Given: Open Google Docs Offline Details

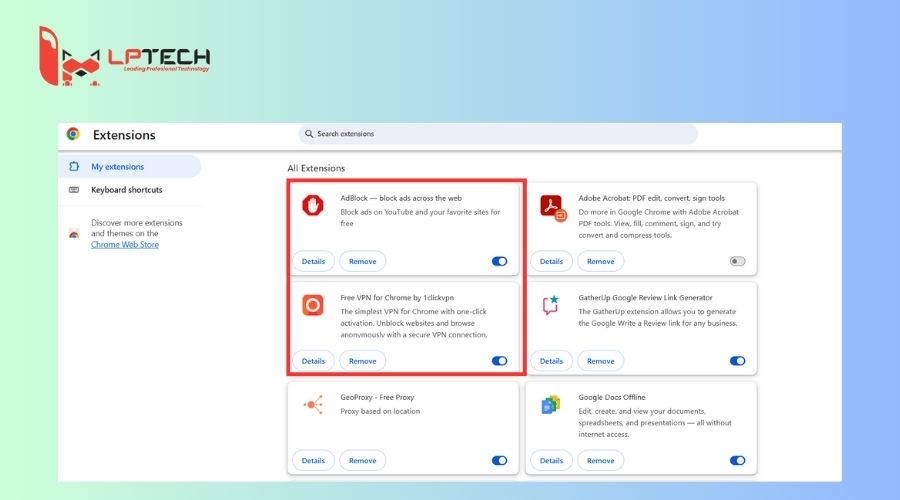Looking at the screenshot, I should point(551,460).
